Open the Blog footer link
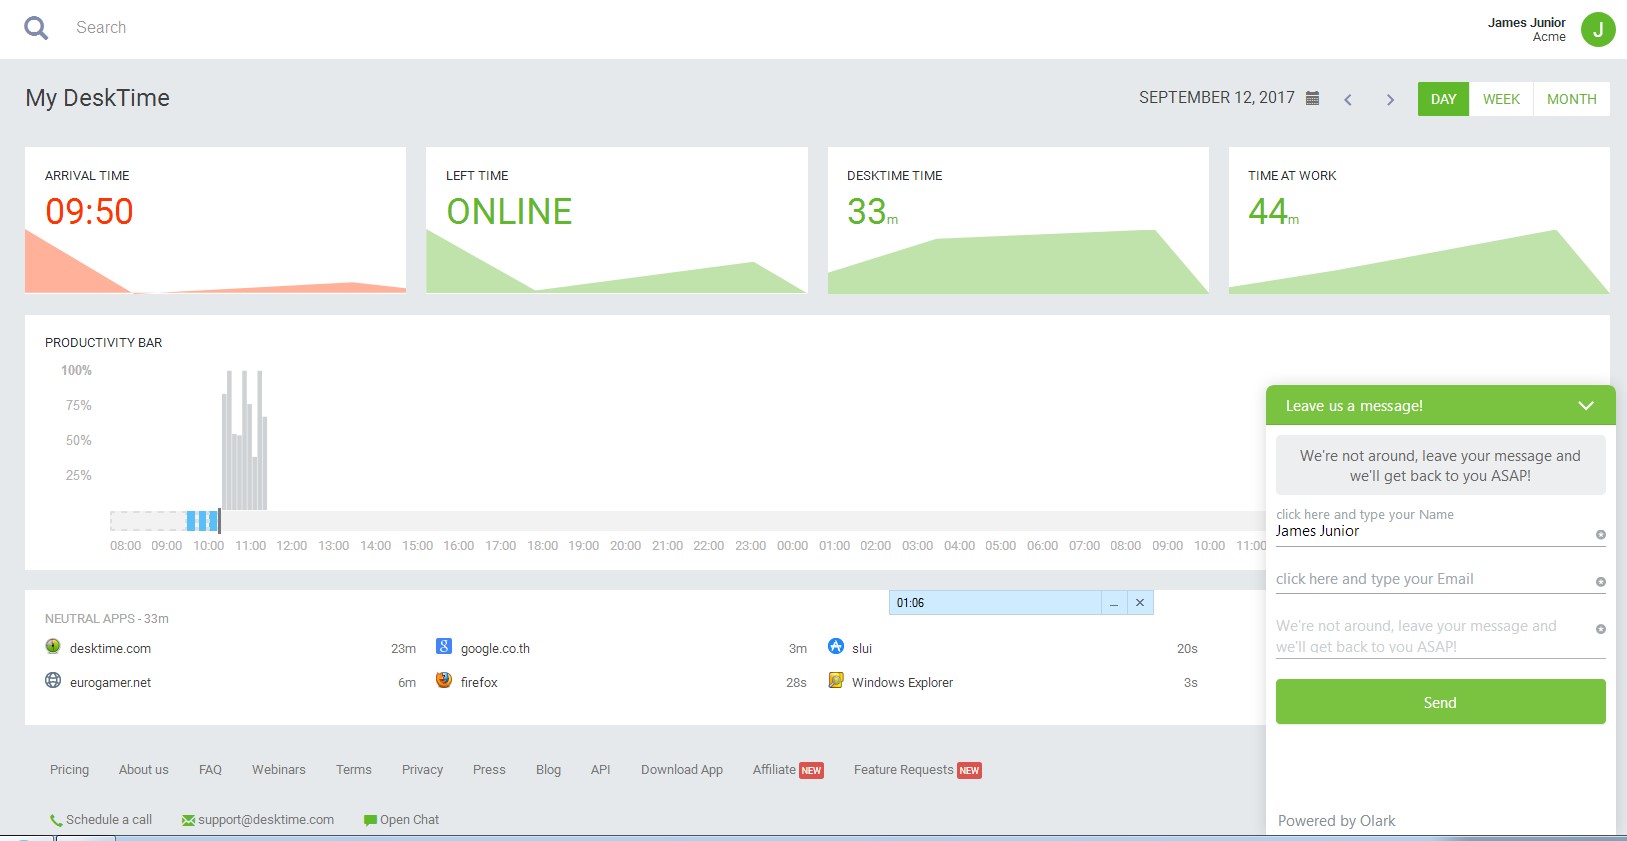Image resolution: width=1627 pixels, height=841 pixels. (x=548, y=770)
